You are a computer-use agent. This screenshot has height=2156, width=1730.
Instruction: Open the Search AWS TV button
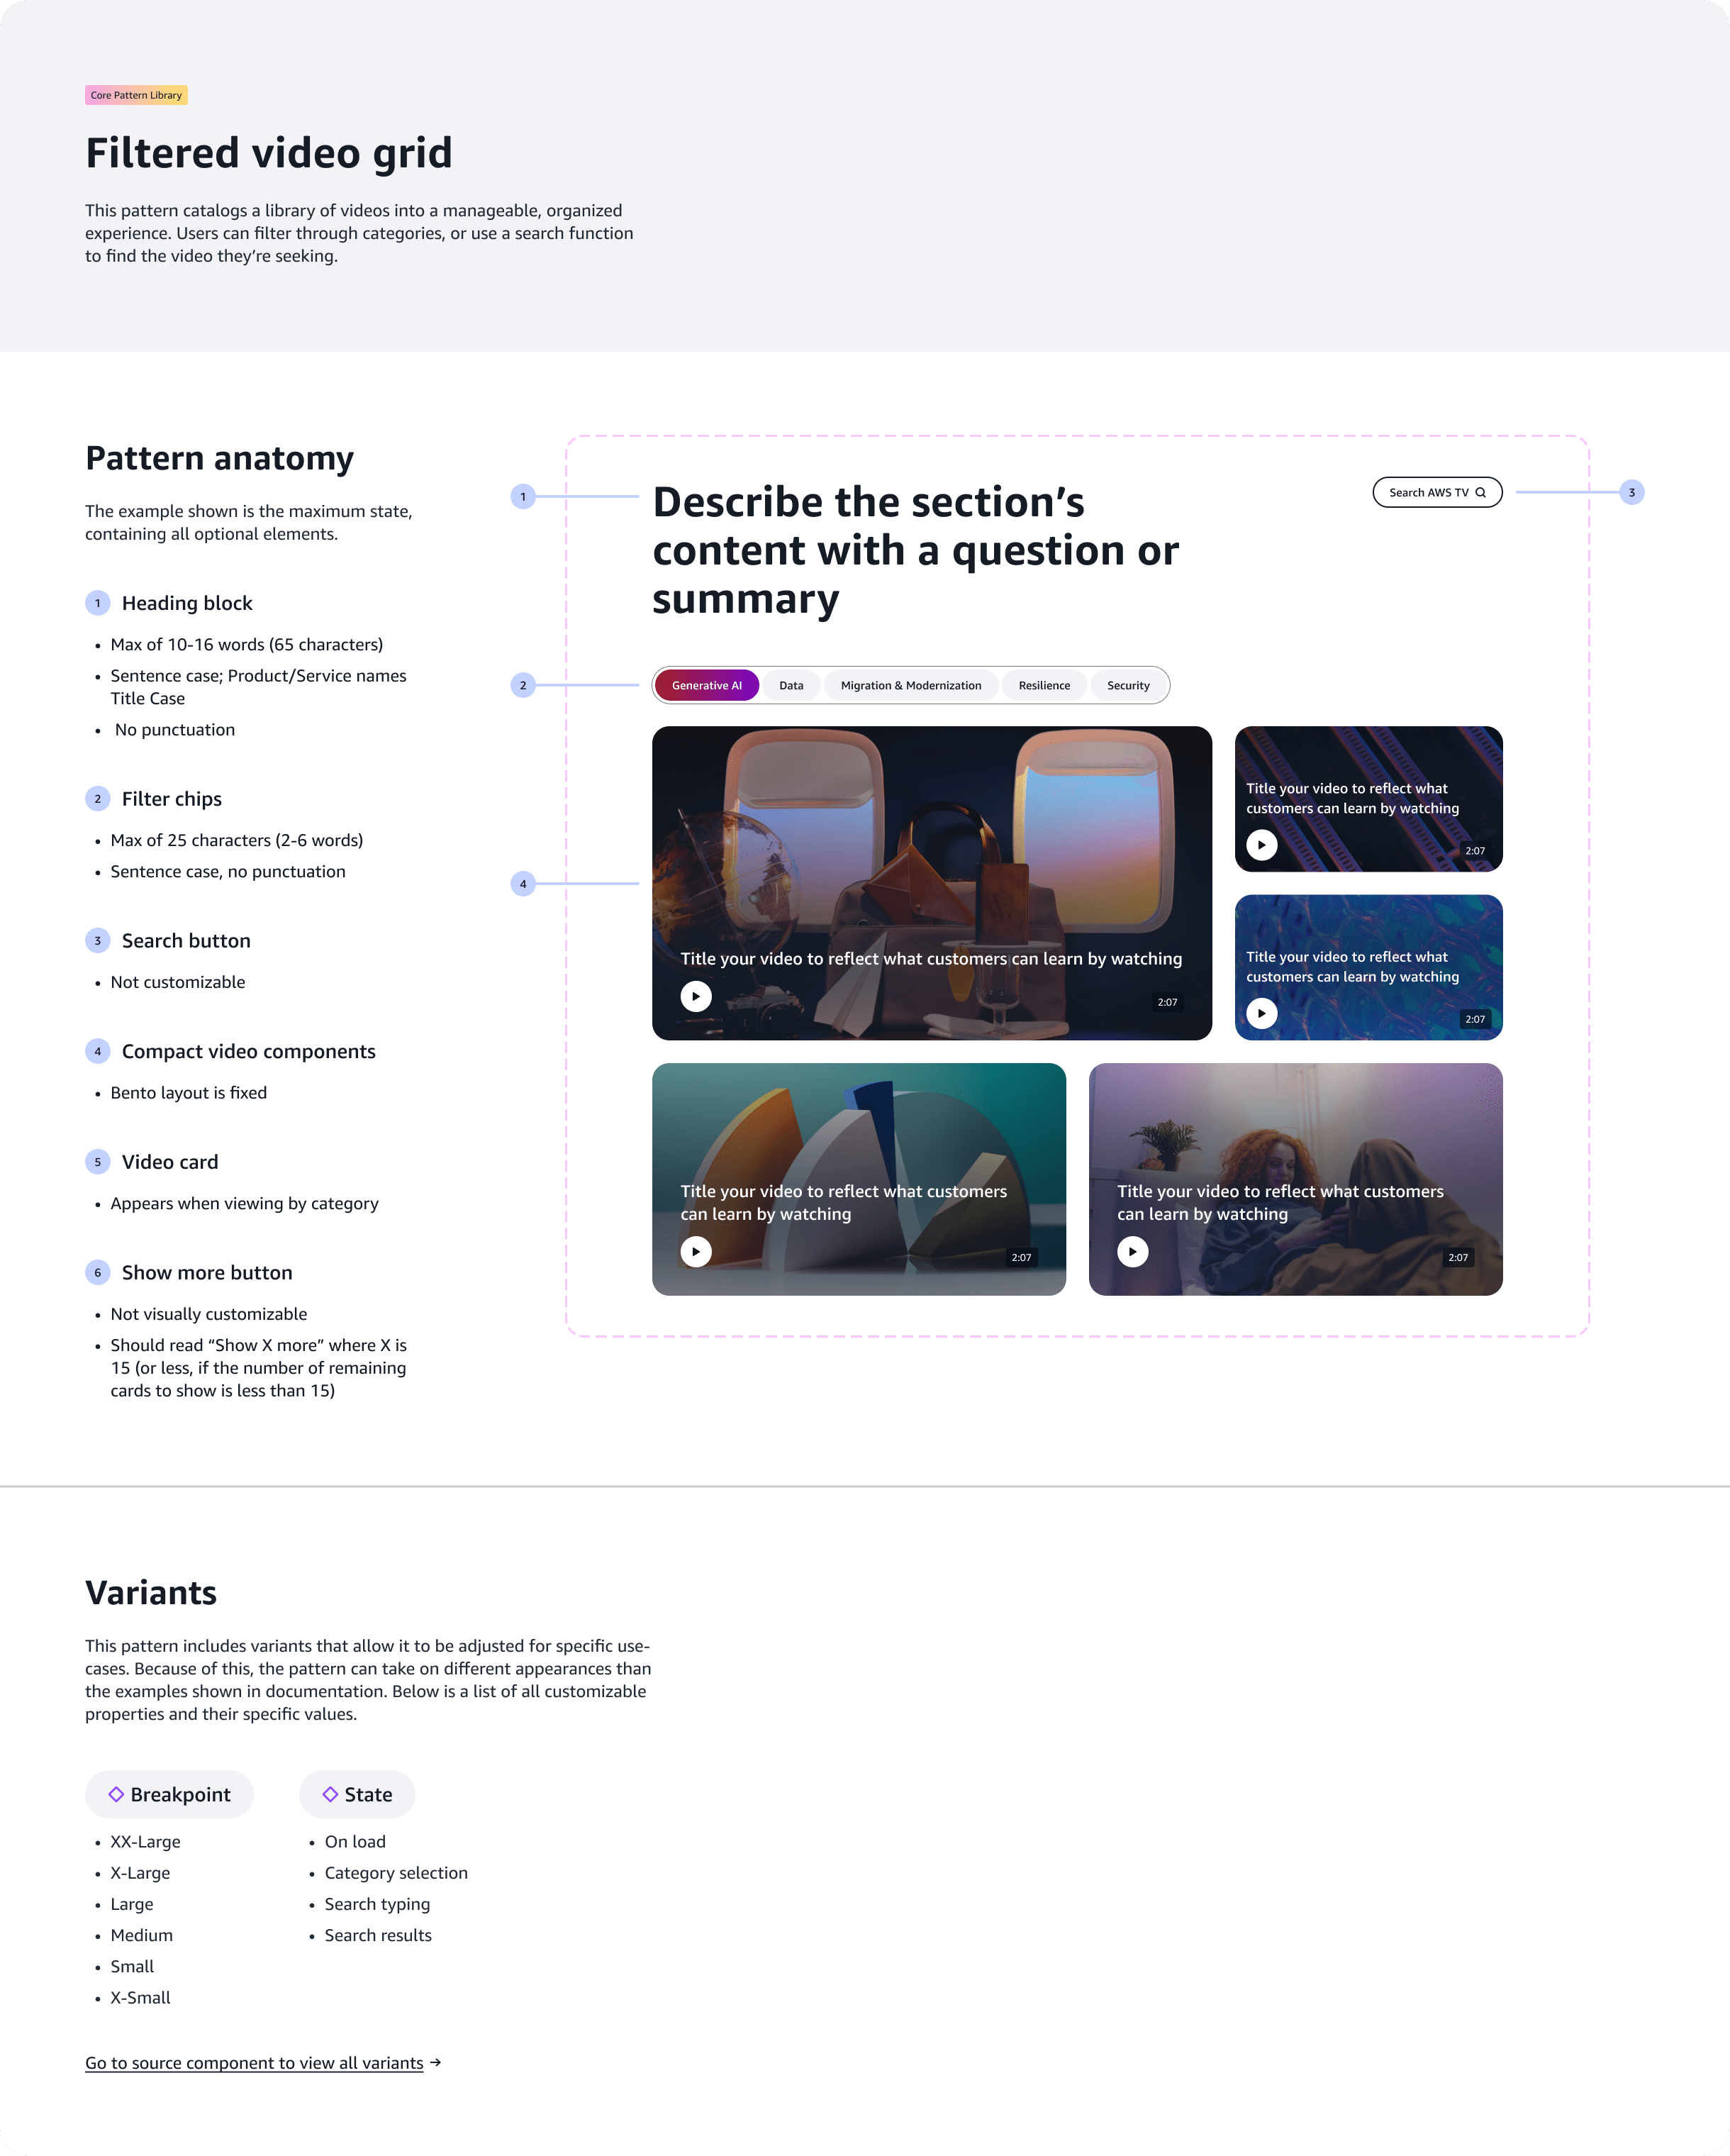pos(1437,492)
